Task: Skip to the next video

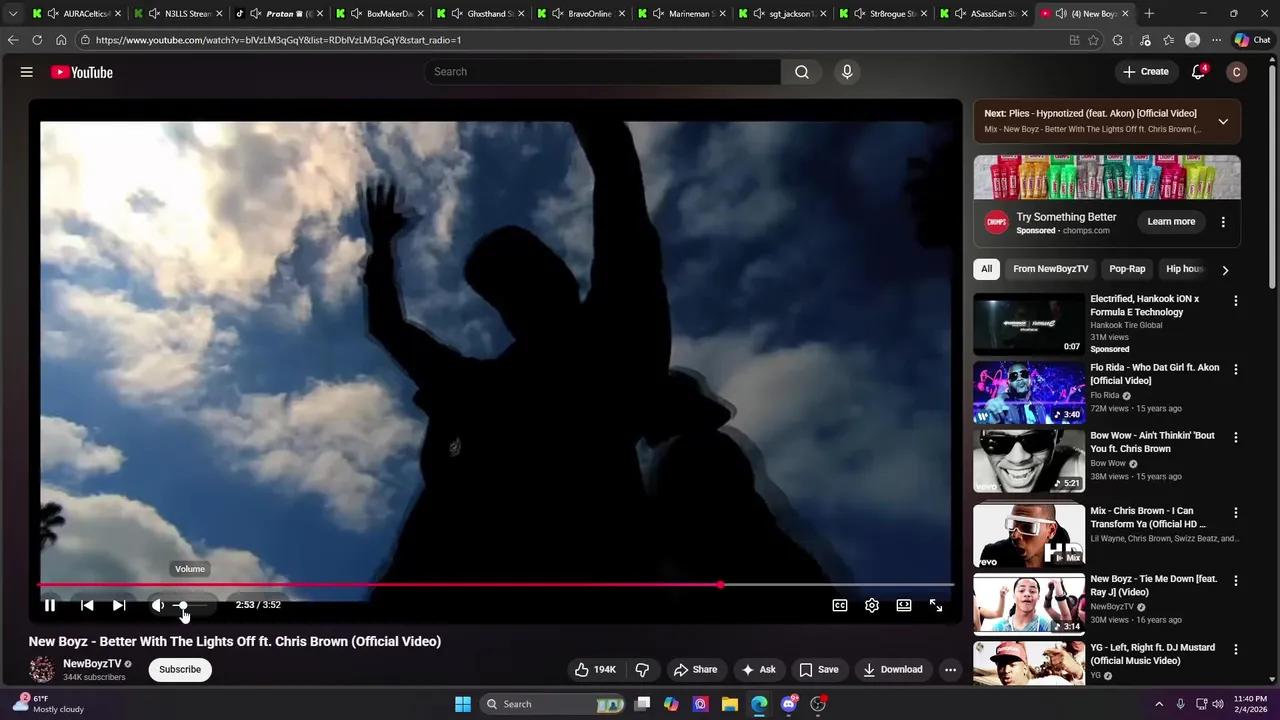Action: [119, 605]
